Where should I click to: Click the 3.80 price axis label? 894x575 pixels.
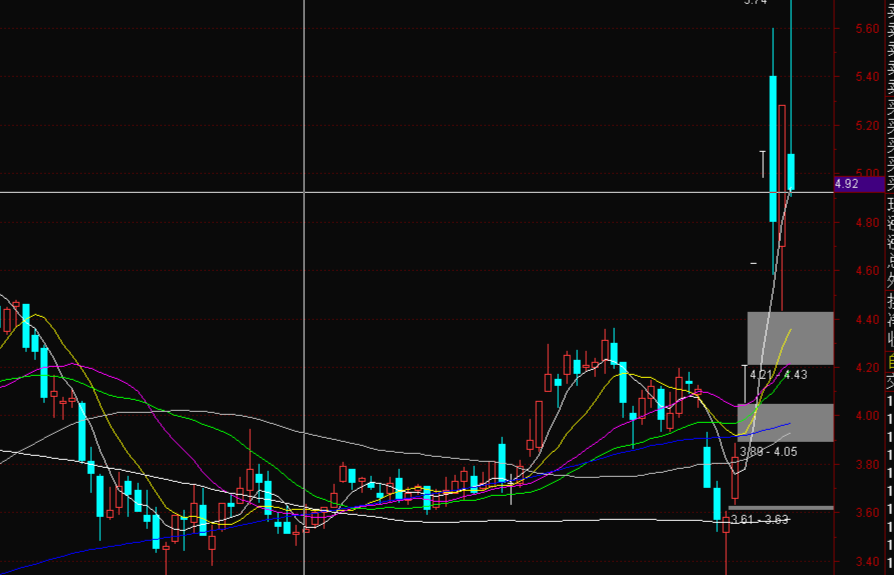[867, 464]
